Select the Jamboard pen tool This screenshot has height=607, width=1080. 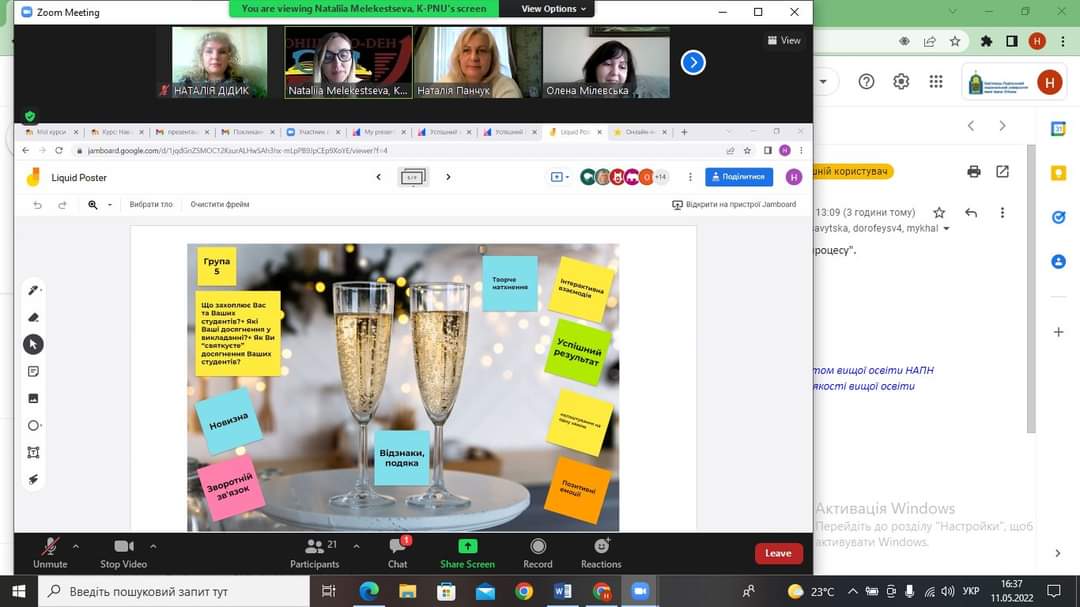(33, 290)
